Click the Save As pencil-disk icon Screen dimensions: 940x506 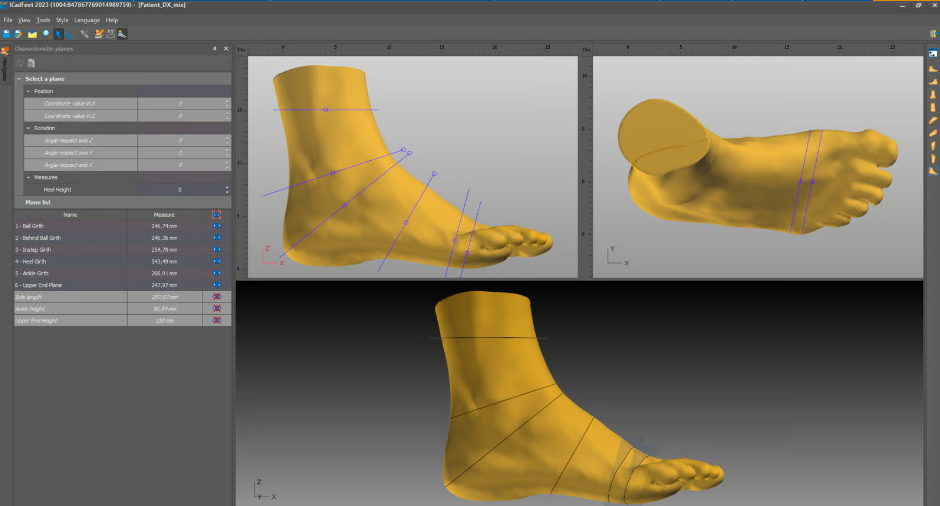point(19,34)
